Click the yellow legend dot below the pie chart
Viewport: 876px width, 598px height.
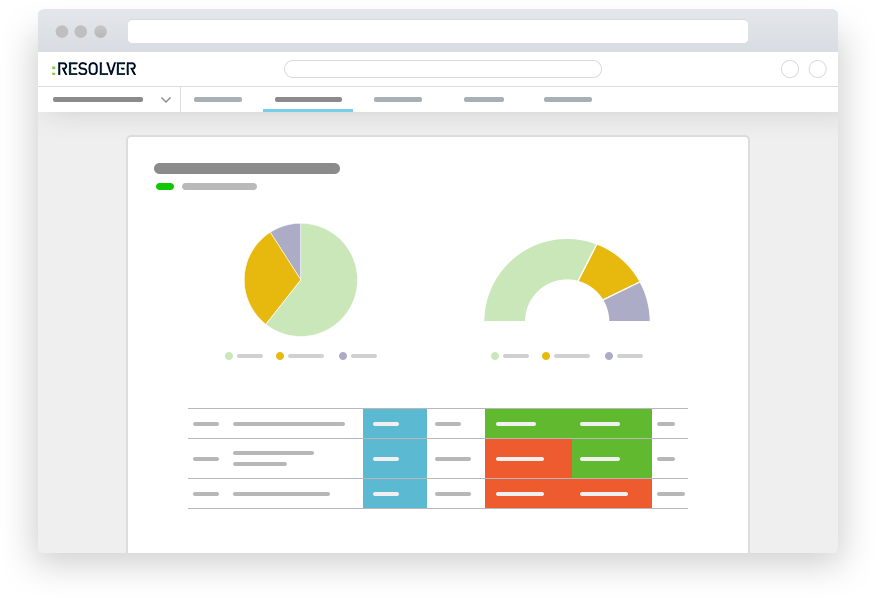point(281,355)
